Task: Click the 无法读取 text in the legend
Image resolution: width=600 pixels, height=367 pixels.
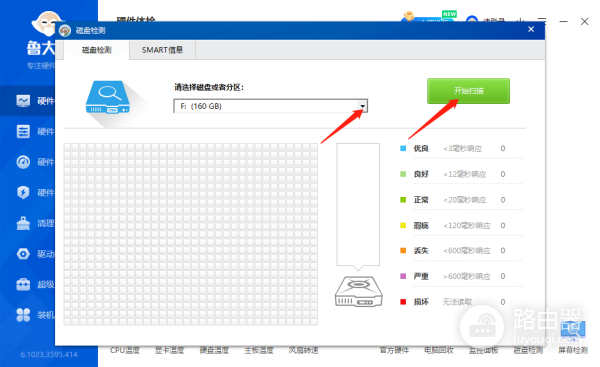Action: [x=457, y=302]
